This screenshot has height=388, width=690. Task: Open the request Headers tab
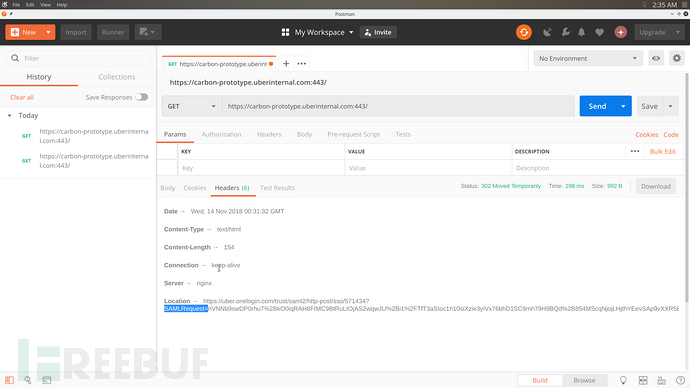point(269,134)
